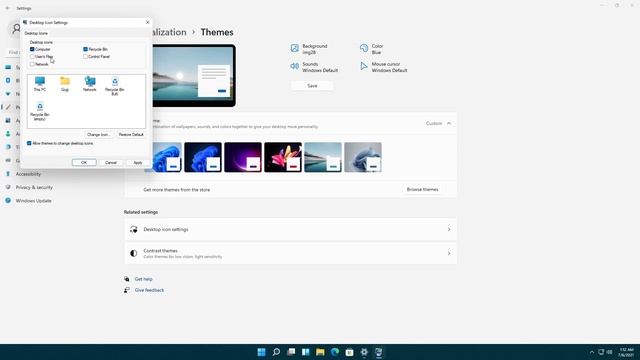
Task: Confirm dialog with OK button
Action: [x=84, y=162]
